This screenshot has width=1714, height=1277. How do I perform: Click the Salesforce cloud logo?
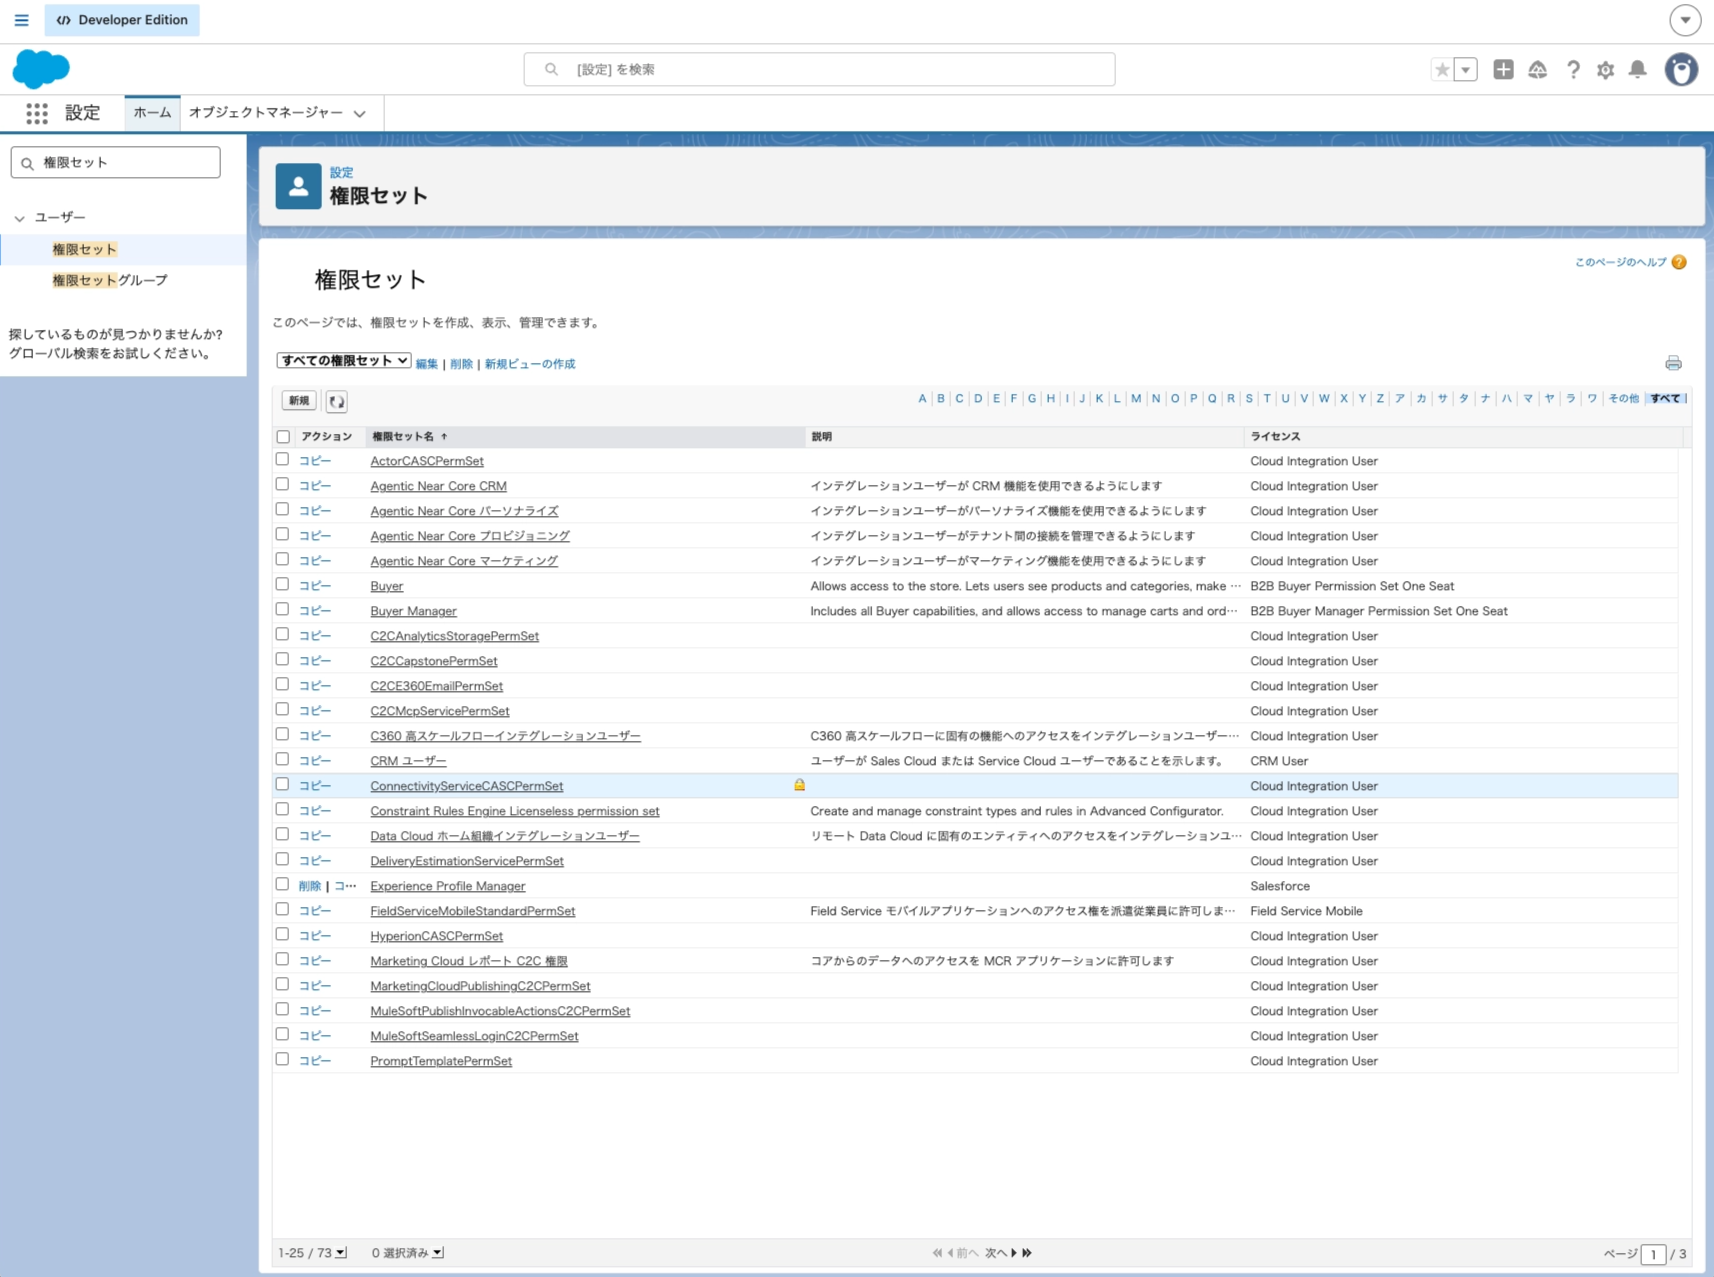pos(41,69)
